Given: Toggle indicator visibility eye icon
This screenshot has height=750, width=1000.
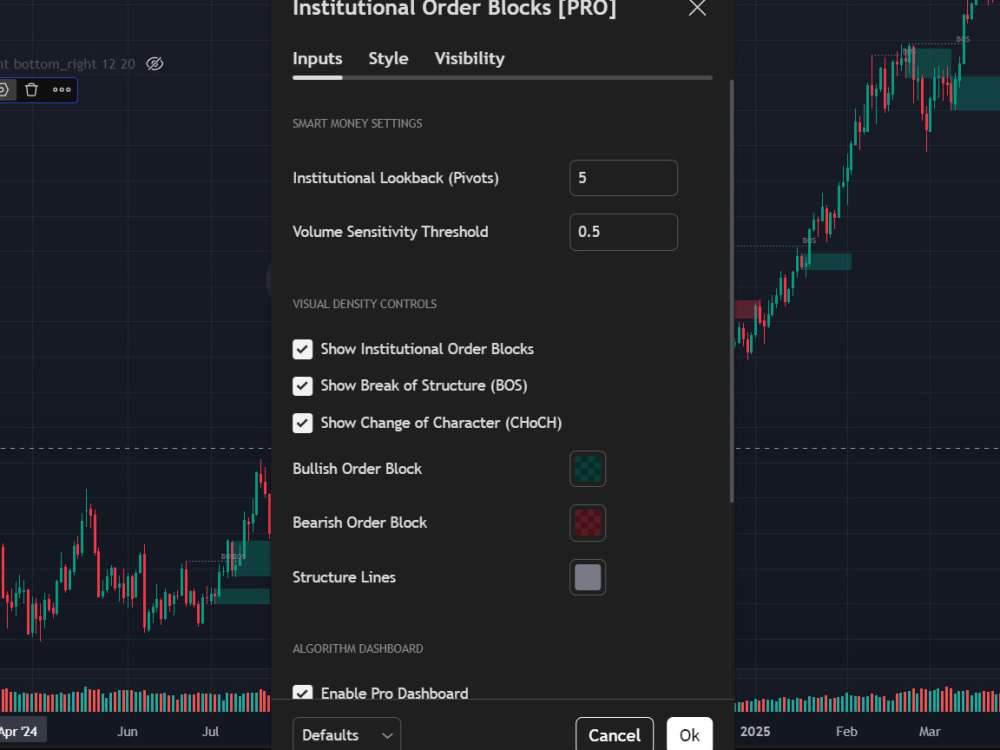Looking at the screenshot, I should click(x=154, y=64).
